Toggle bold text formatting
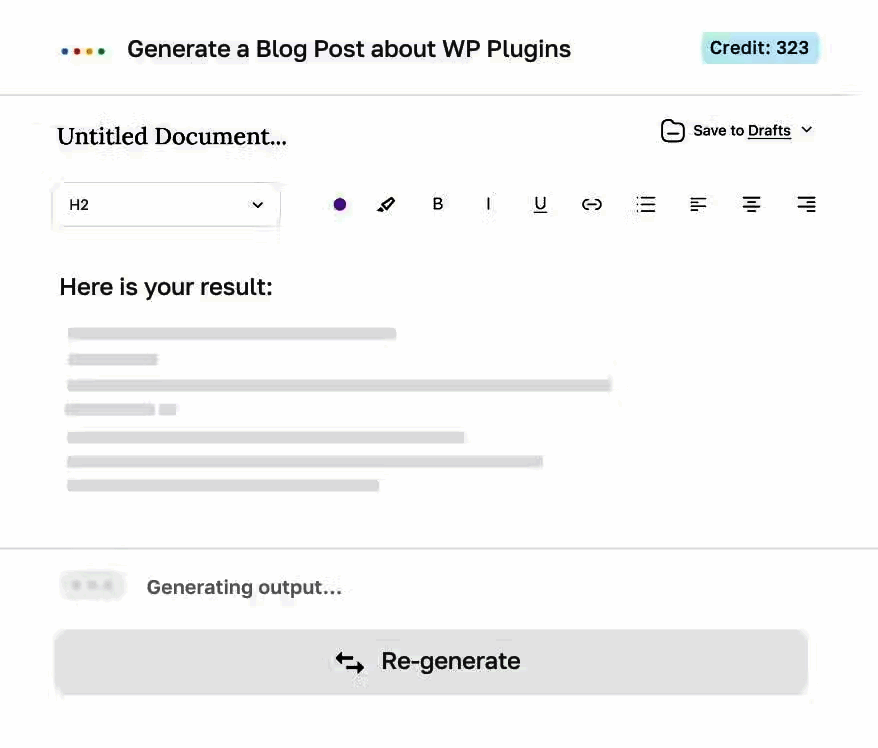This screenshot has height=748, width=878. [x=437, y=204]
